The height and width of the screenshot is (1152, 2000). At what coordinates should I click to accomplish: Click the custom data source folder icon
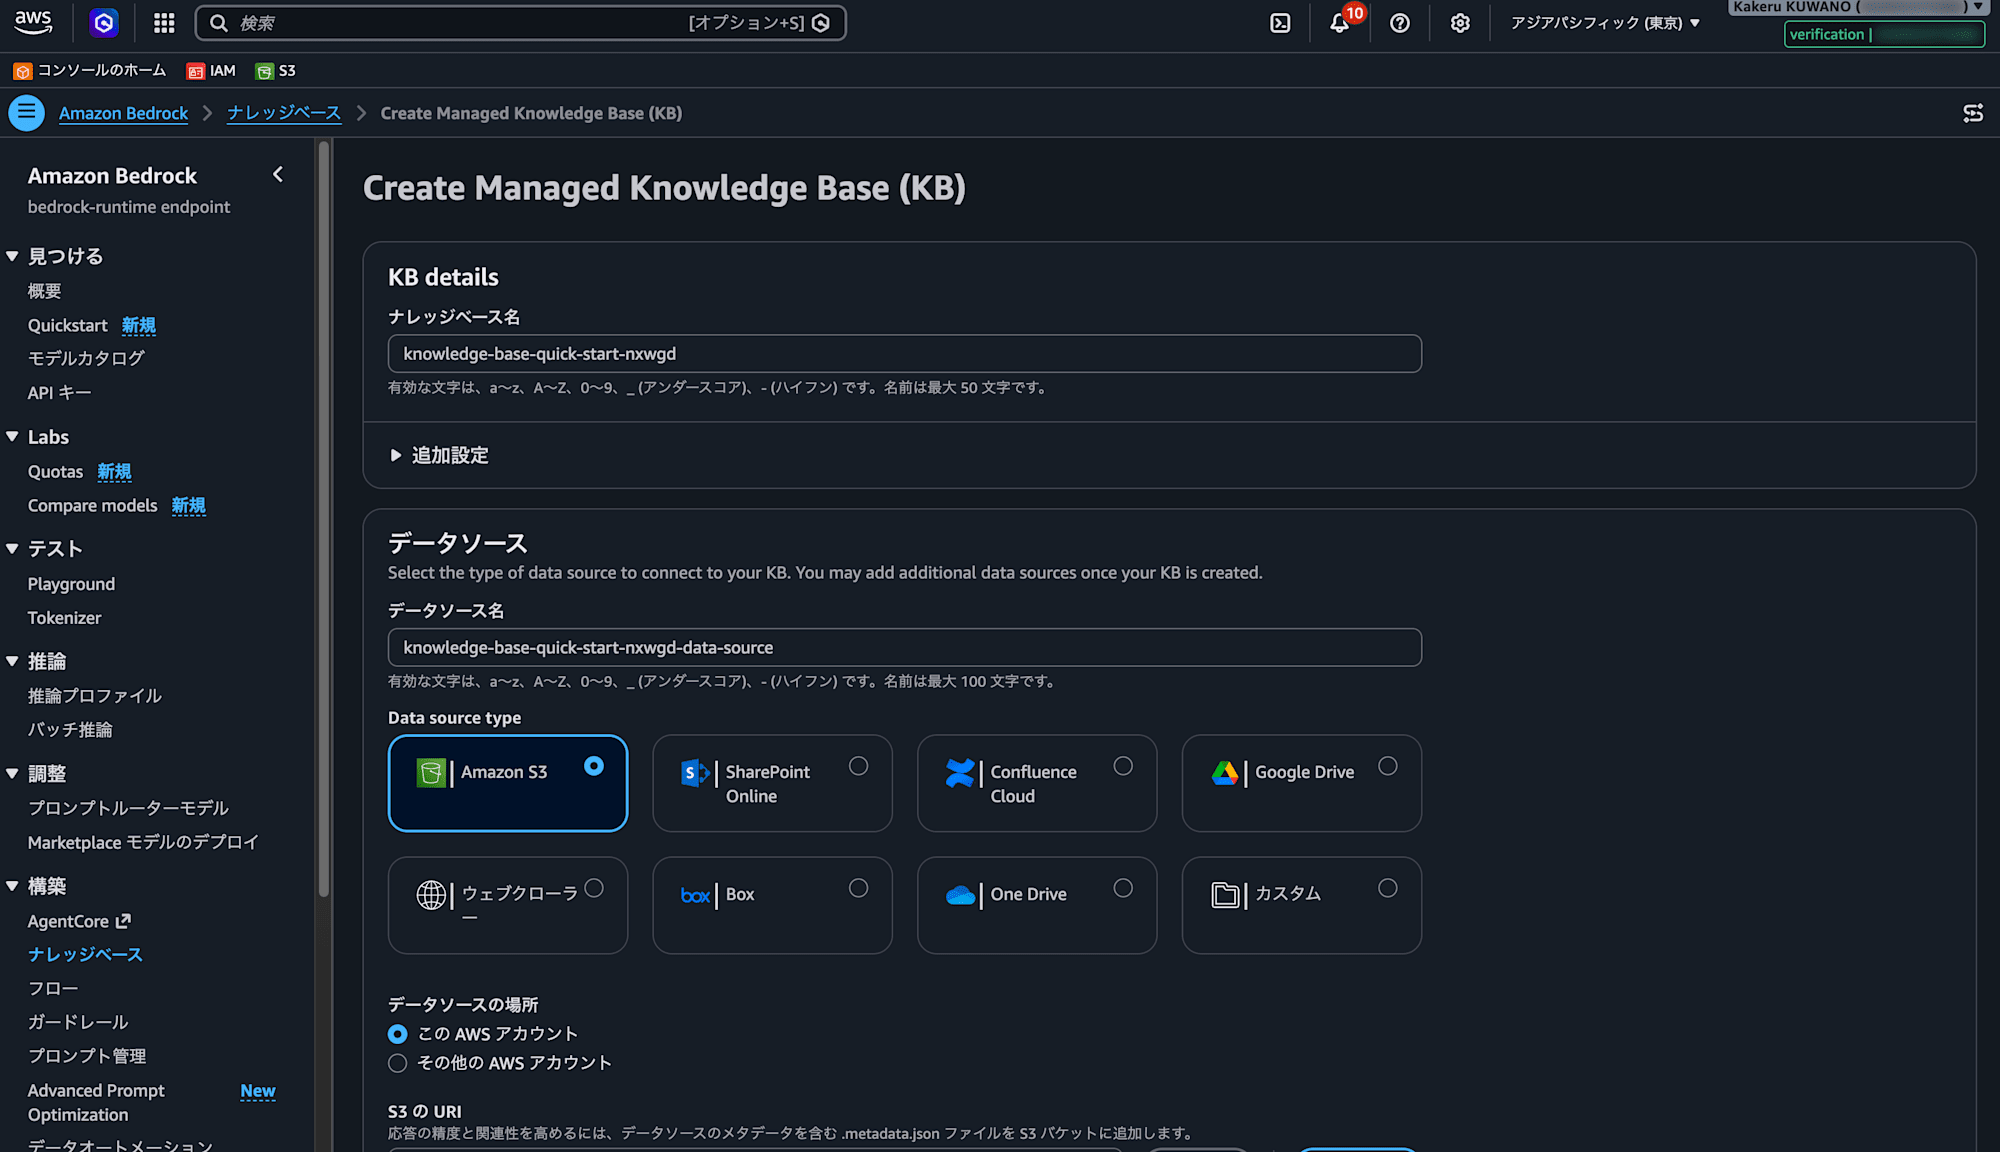[1225, 895]
